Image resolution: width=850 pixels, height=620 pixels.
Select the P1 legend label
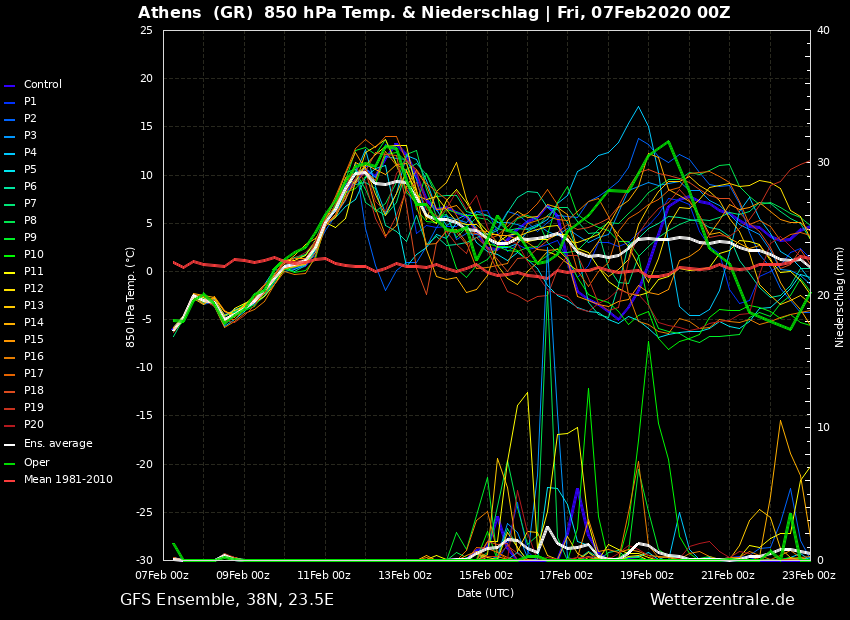click(30, 101)
